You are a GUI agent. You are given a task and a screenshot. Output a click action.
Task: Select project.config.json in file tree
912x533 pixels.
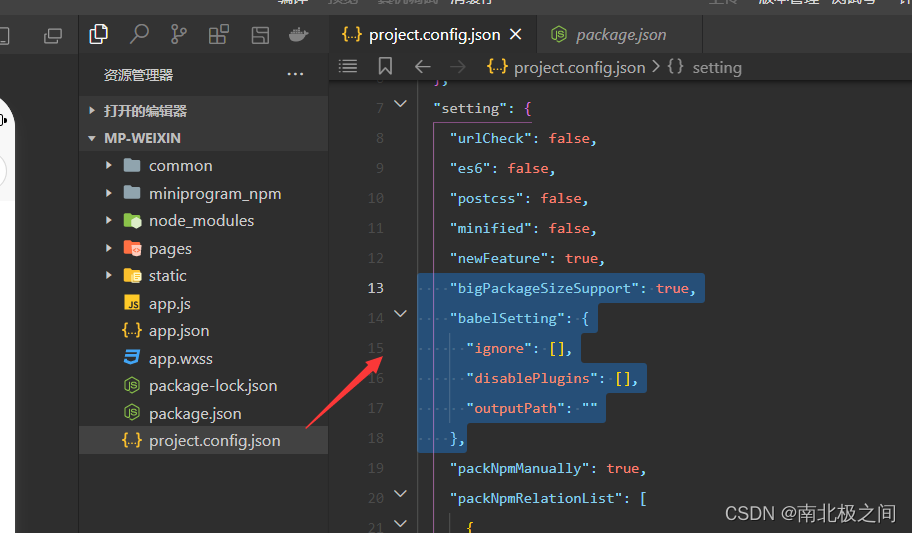point(204,440)
